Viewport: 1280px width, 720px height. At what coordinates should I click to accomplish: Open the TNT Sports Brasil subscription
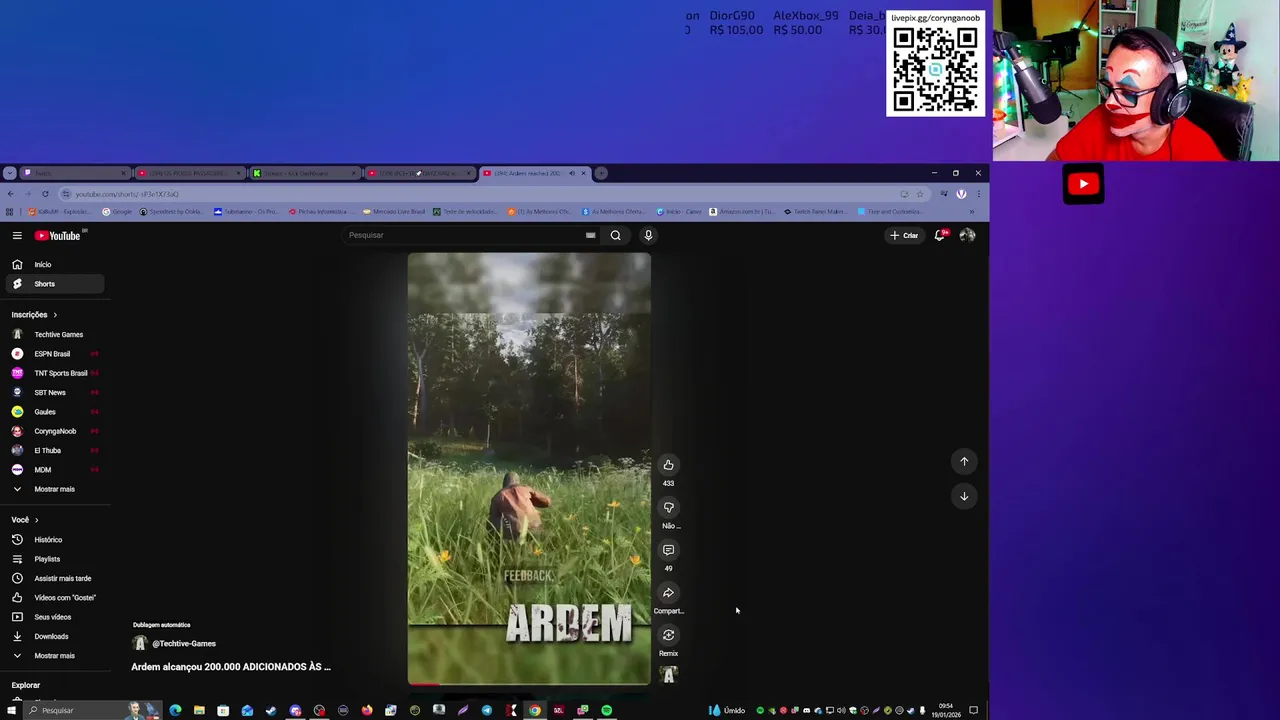click(x=55, y=373)
